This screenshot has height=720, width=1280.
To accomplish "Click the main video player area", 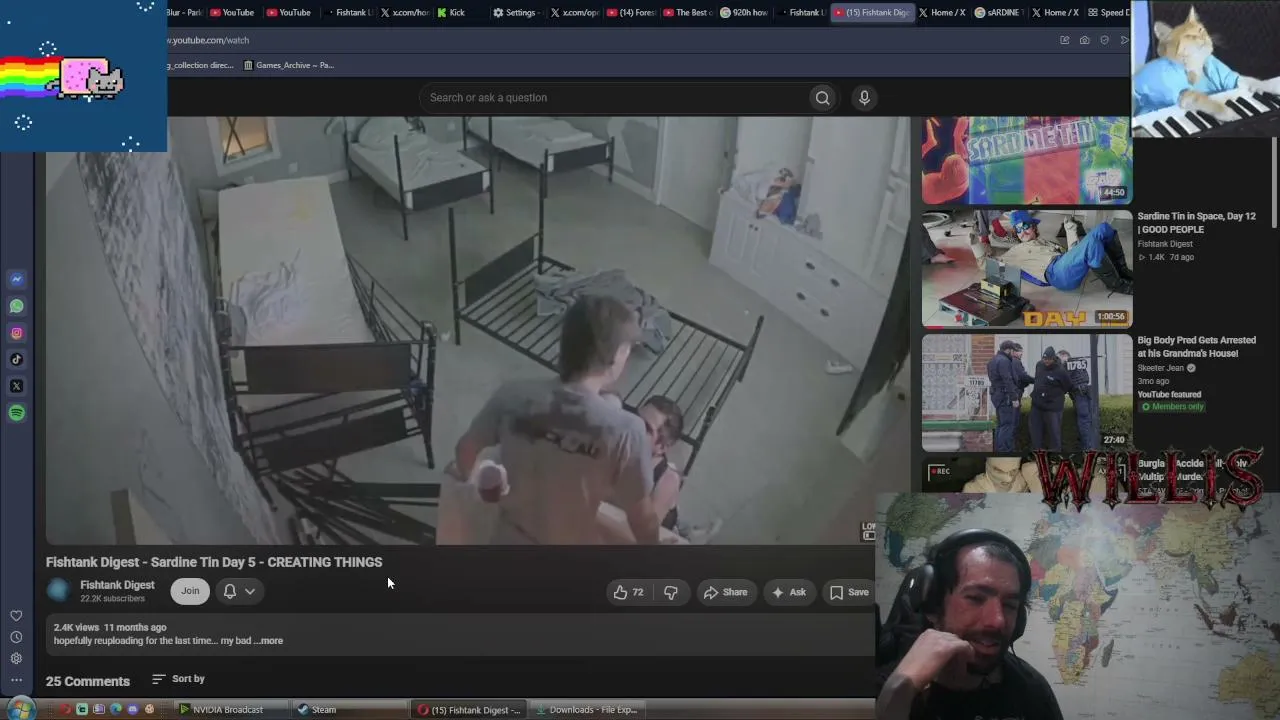I will click(x=478, y=330).
